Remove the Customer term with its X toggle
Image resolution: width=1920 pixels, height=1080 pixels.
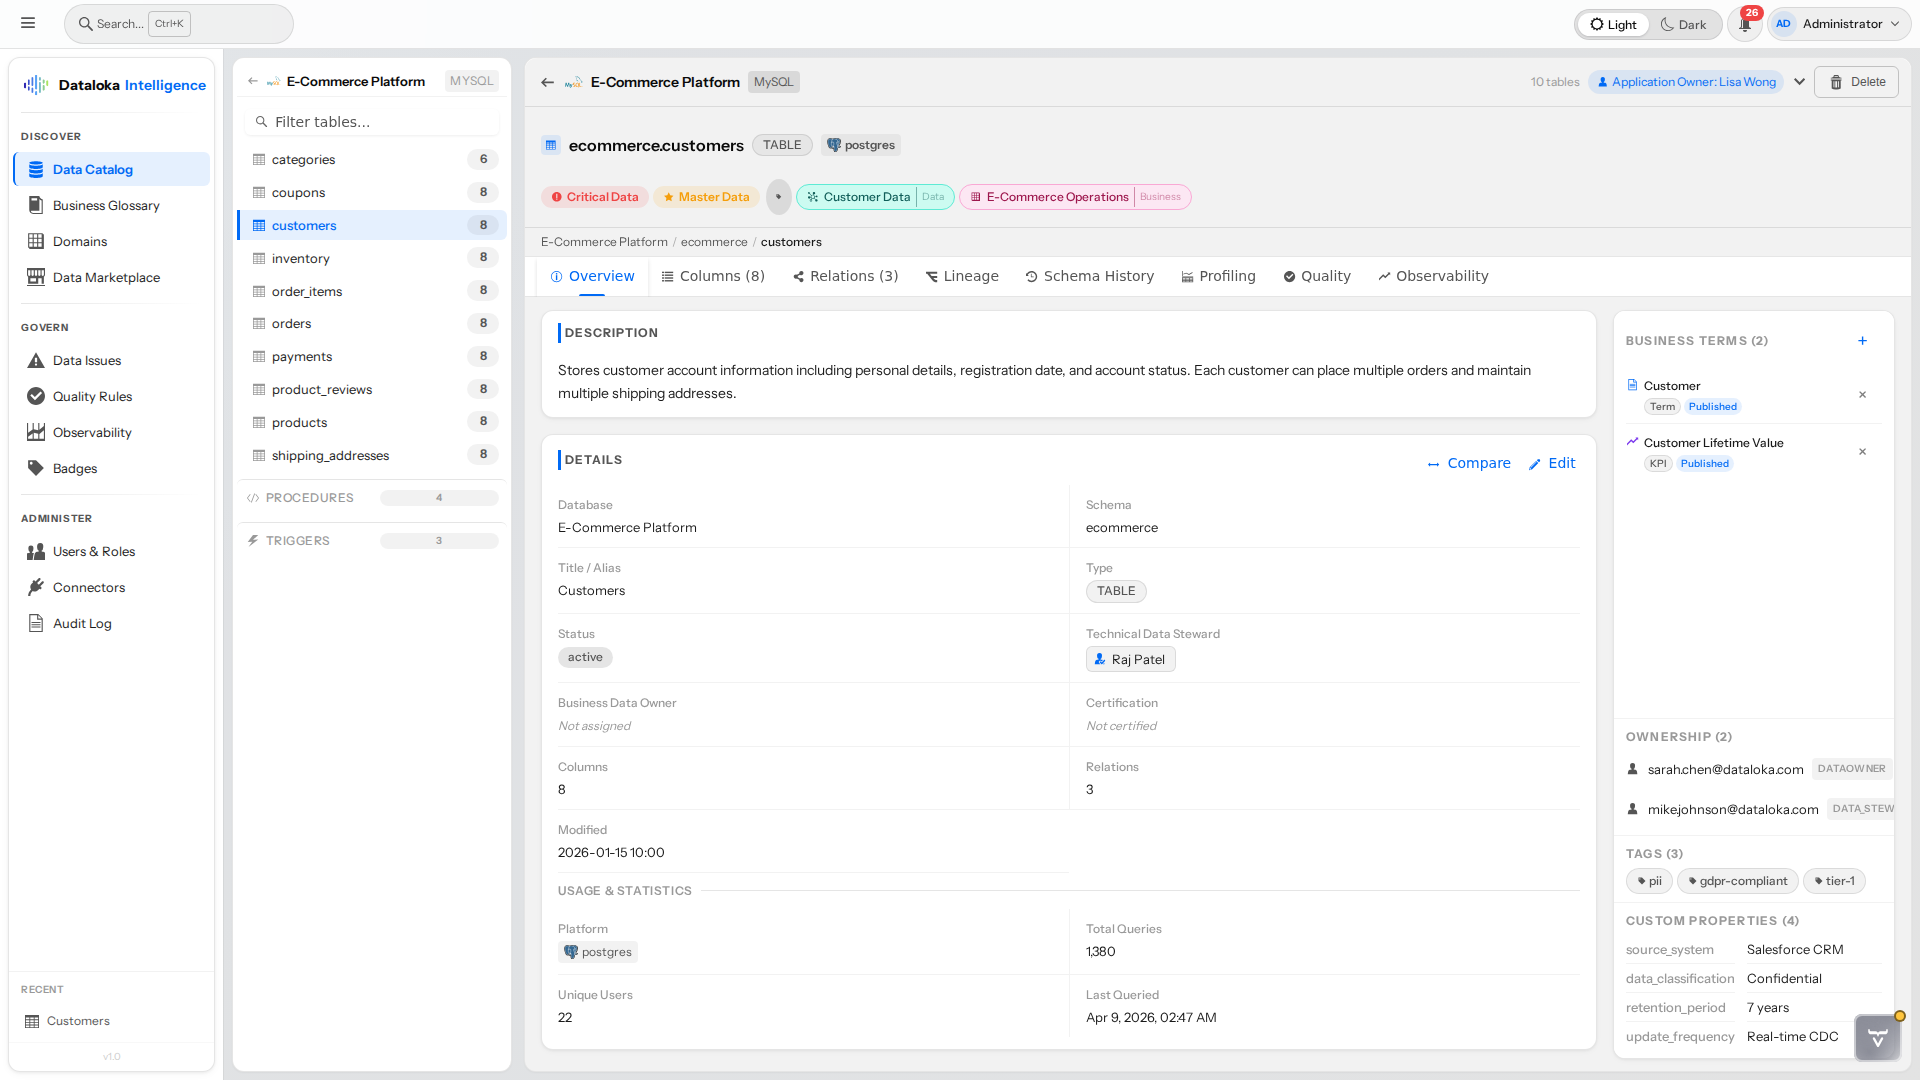click(x=1863, y=395)
